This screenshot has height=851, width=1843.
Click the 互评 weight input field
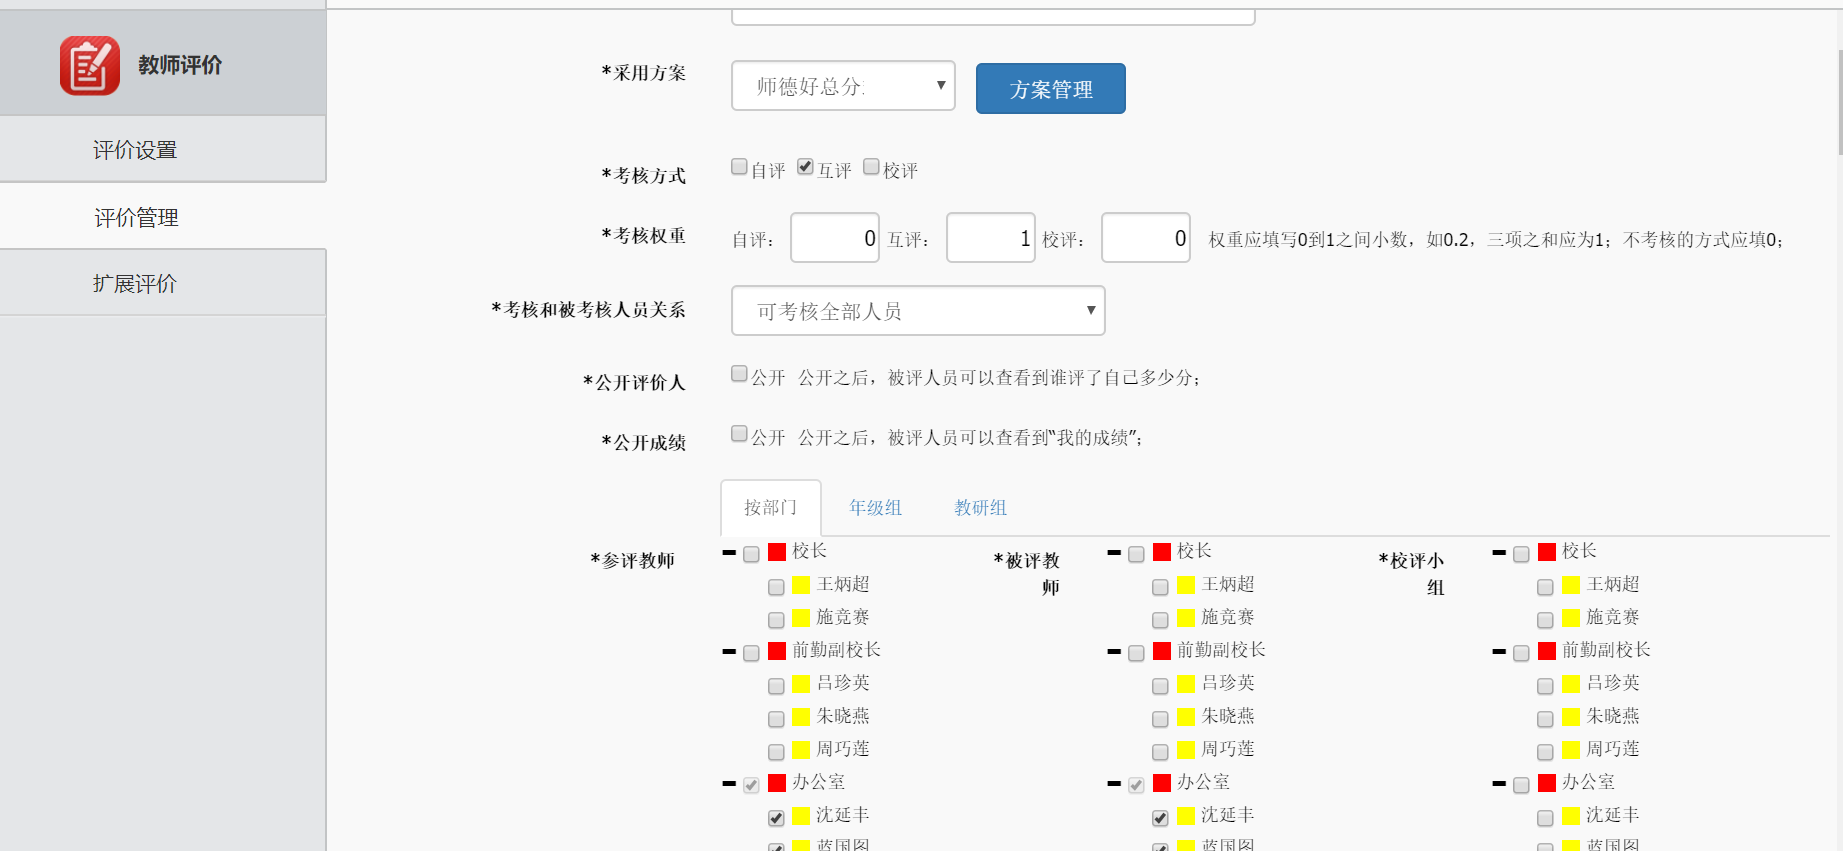point(989,239)
